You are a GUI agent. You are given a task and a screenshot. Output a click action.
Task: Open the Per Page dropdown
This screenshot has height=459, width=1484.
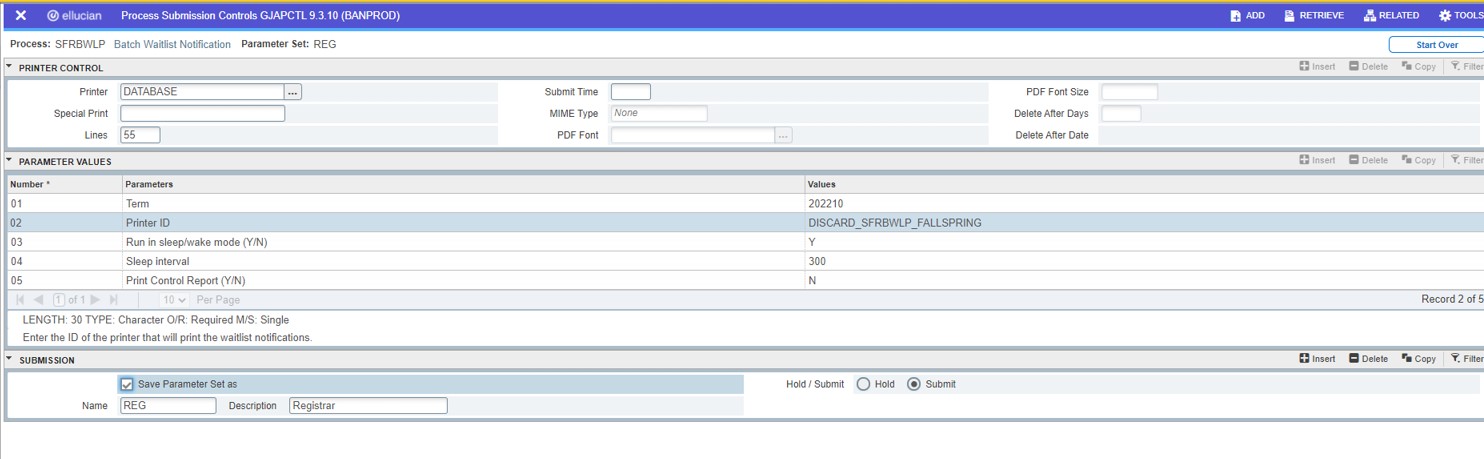(175, 300)
